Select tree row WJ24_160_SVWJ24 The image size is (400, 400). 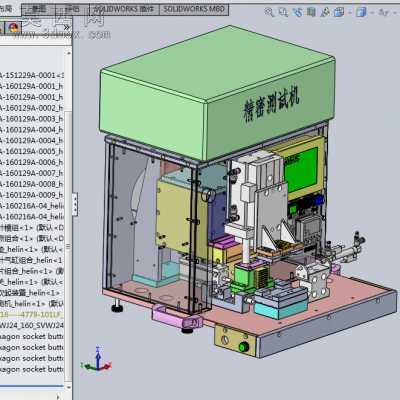click(x=32, y=325)
